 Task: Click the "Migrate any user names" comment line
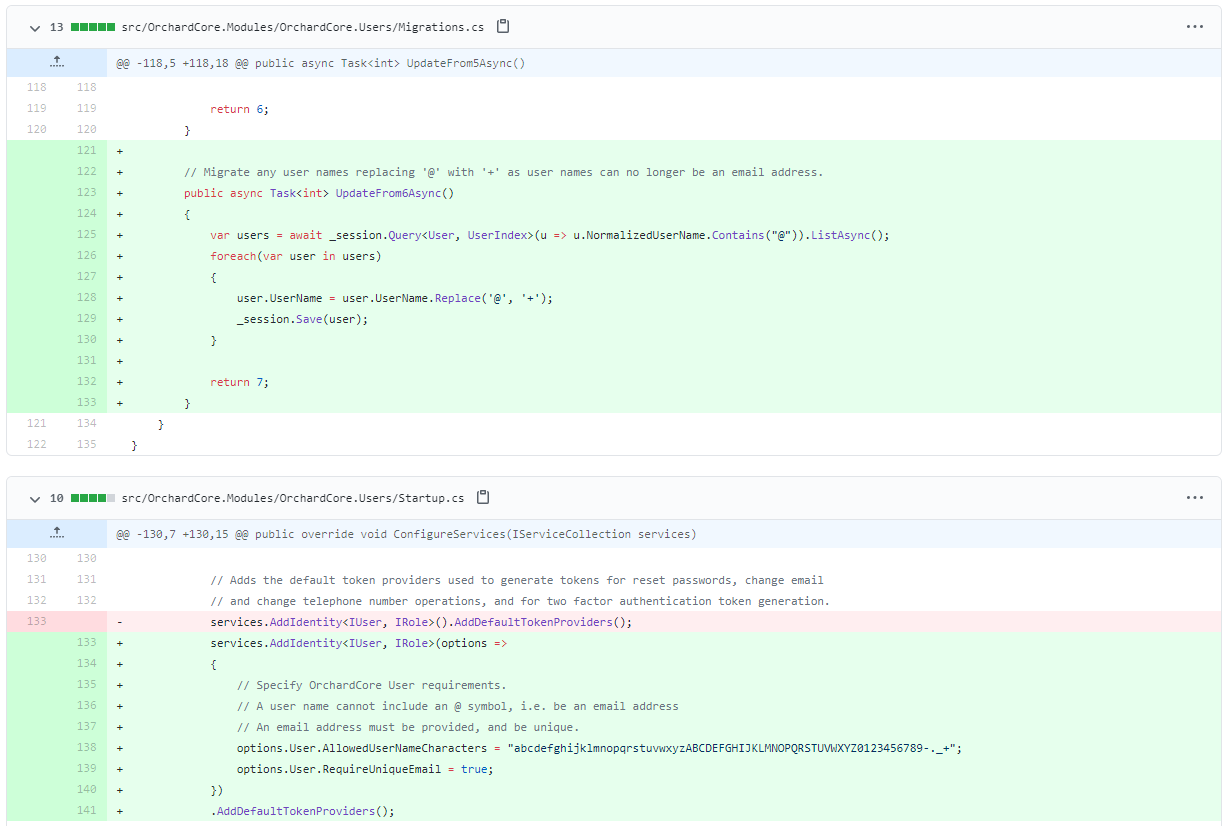[x=504, y=172]
